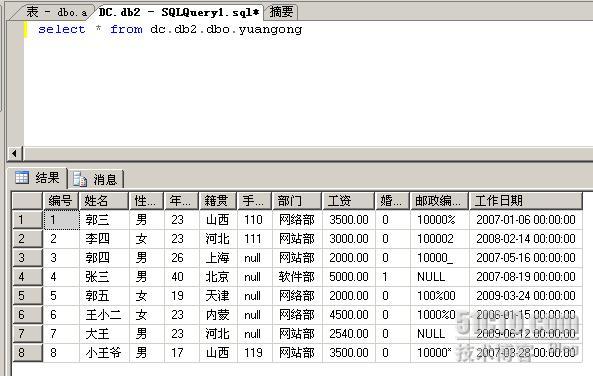Click the date cell 2007-08-19 00:00:00
The width and height of the screenshot is (593, 376).
pyautogui.click(x=526, y=277)
